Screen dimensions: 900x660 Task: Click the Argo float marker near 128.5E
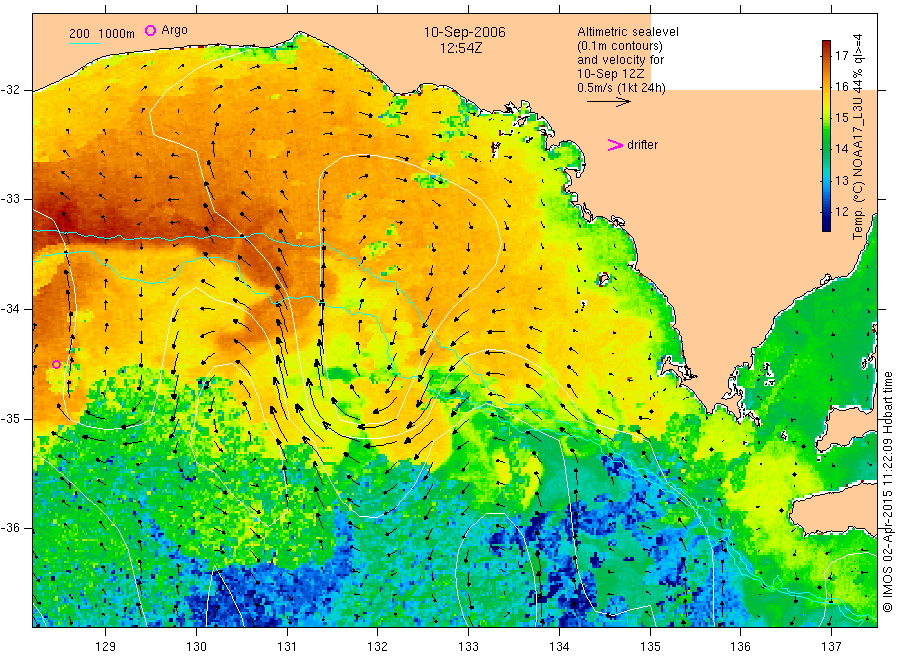56,364
